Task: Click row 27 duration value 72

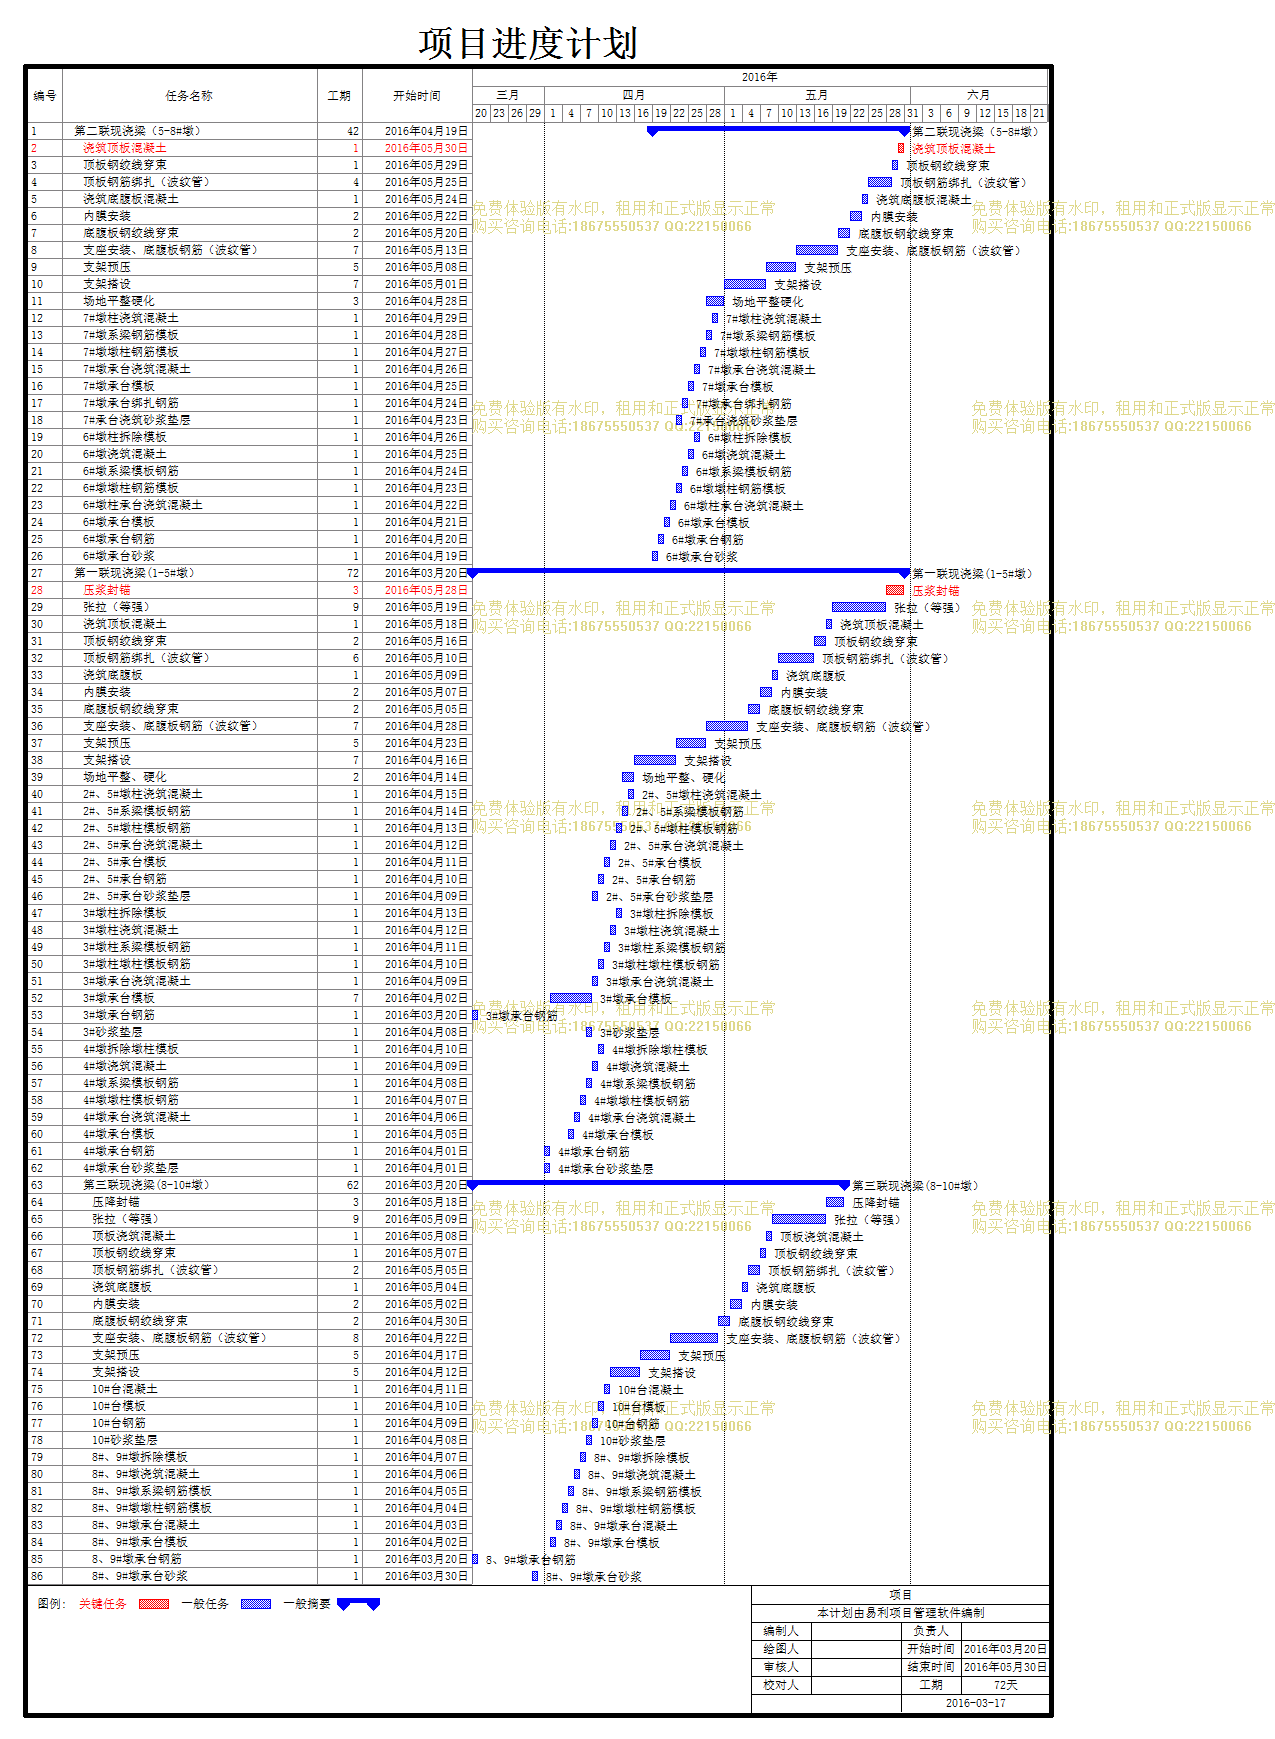Action: 353,573
